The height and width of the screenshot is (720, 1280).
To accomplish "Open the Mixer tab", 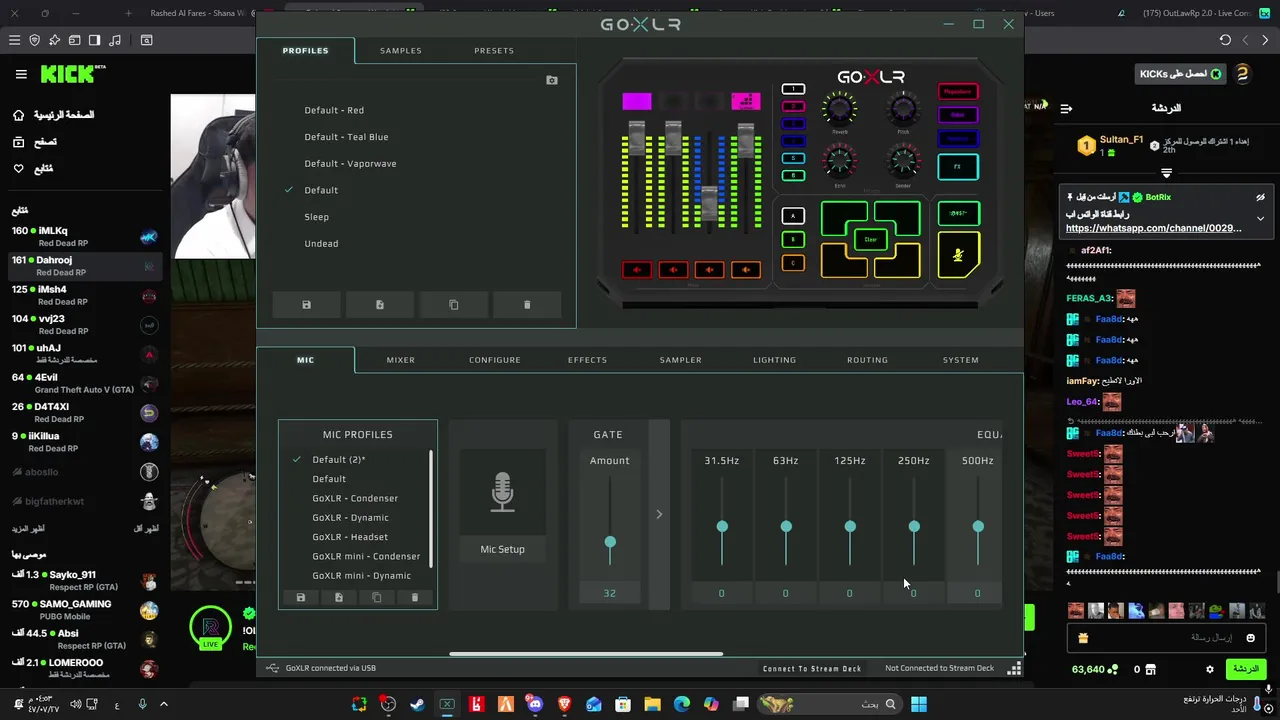I will (x=401, y=360).
